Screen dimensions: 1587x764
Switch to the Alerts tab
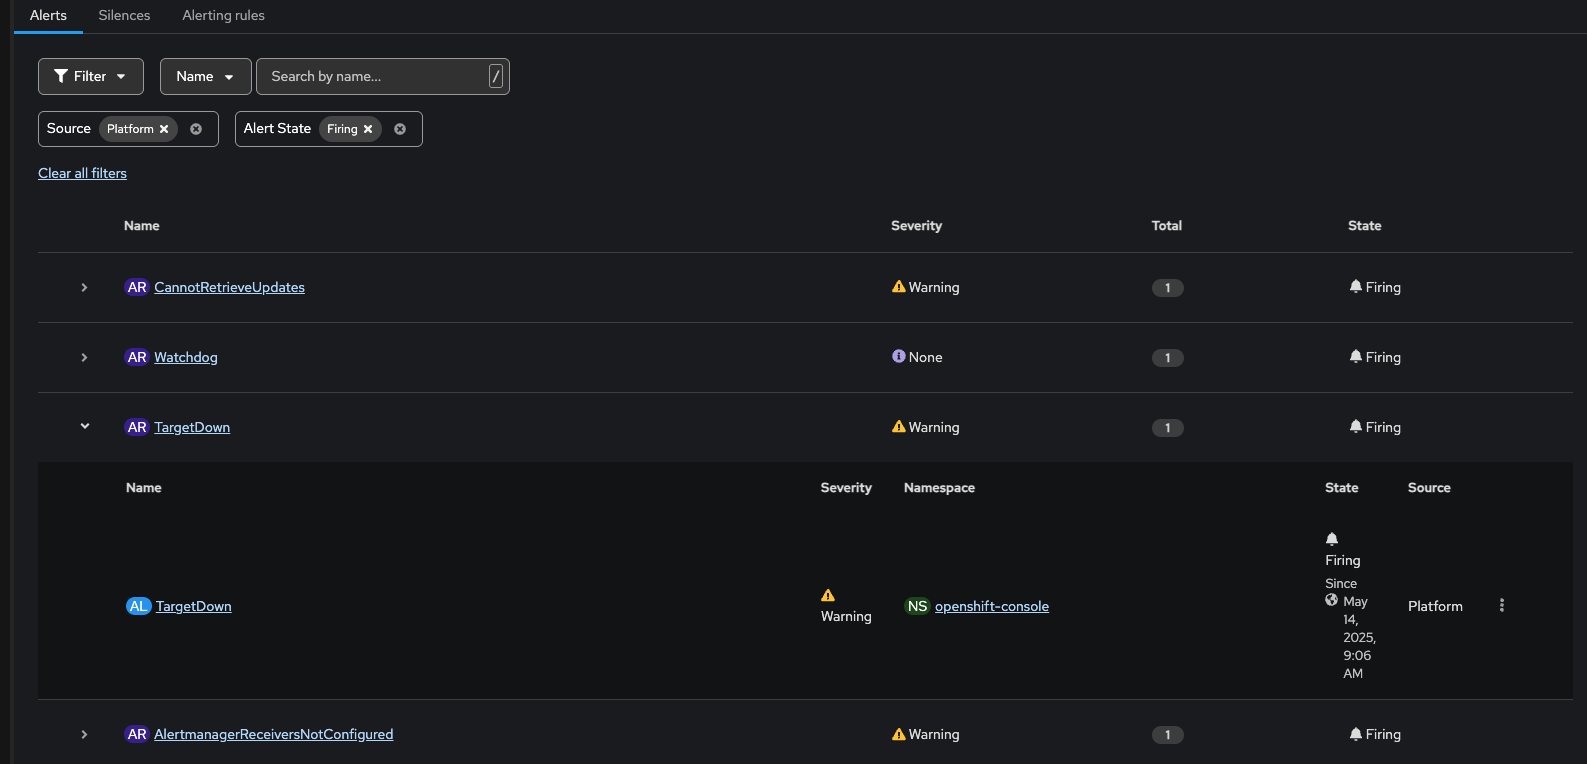(48, 16)
